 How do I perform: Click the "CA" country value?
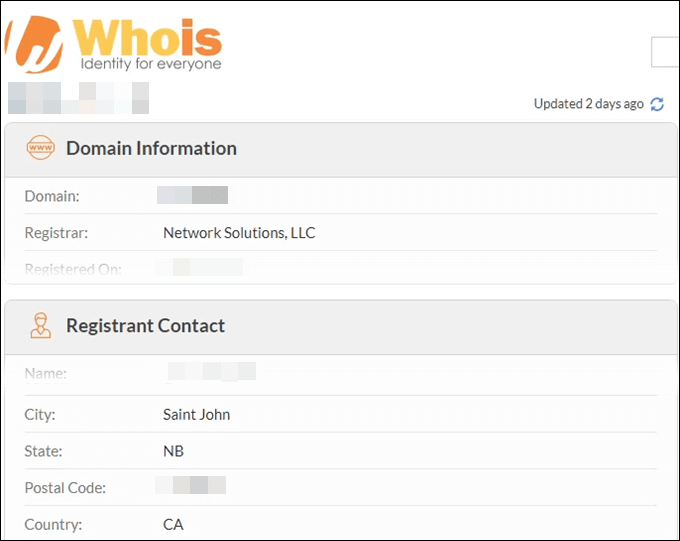pos(173,524)
